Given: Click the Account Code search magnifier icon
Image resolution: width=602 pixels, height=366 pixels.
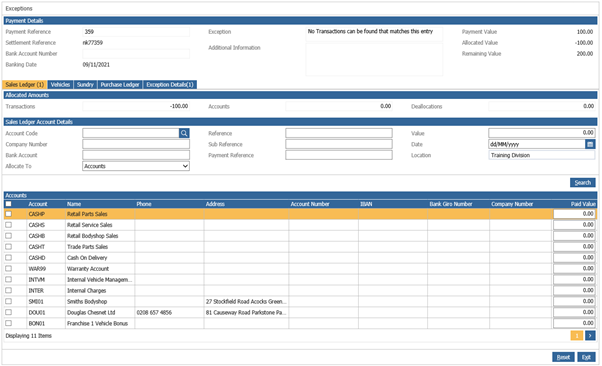Looking at the screenshot, I should 184,133.
